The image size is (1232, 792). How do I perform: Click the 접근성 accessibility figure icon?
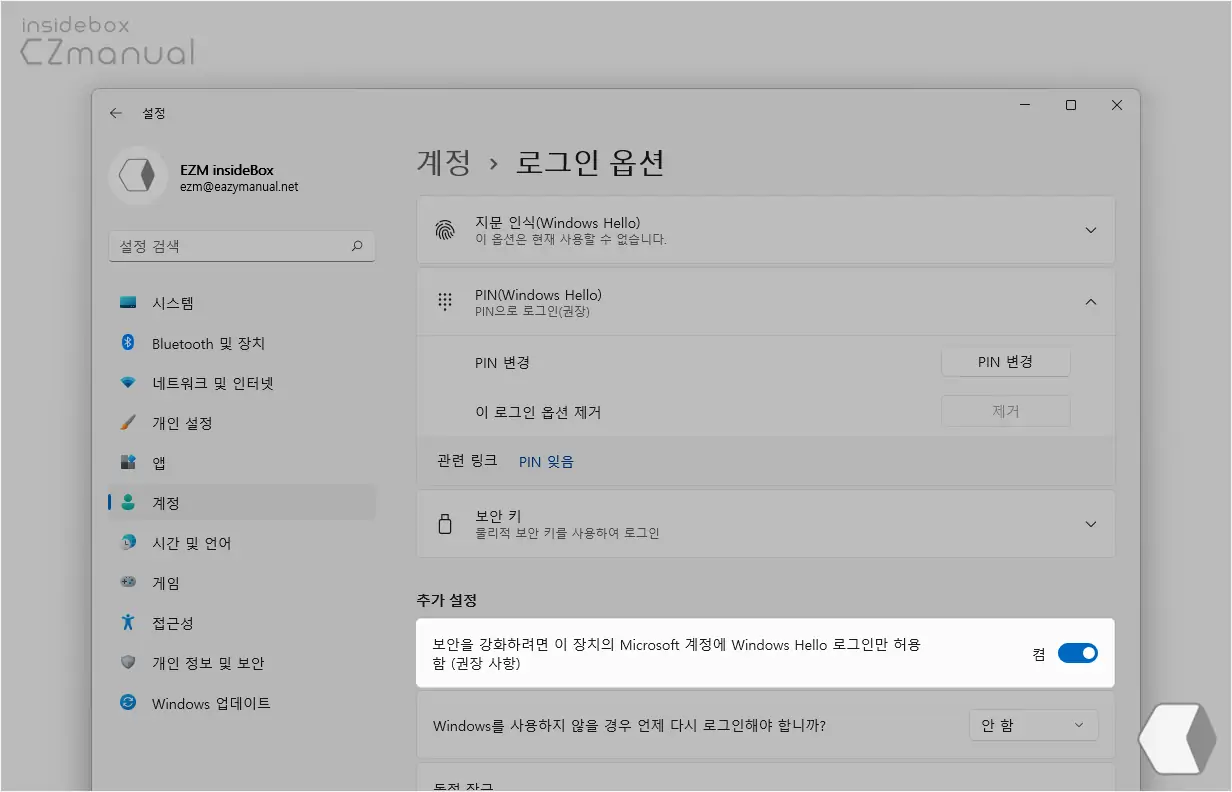[x=128, y=623]
